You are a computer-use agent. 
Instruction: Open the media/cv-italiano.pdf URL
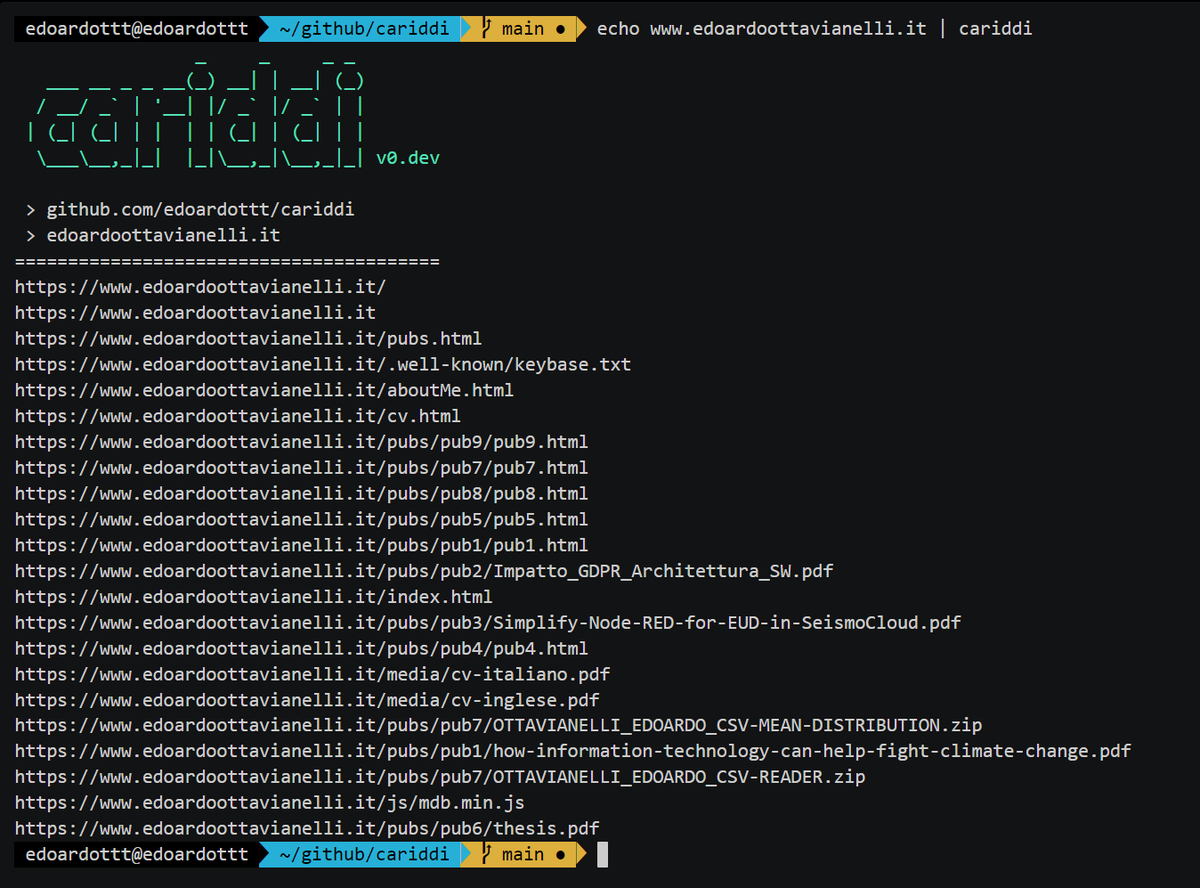click(312, 675)
